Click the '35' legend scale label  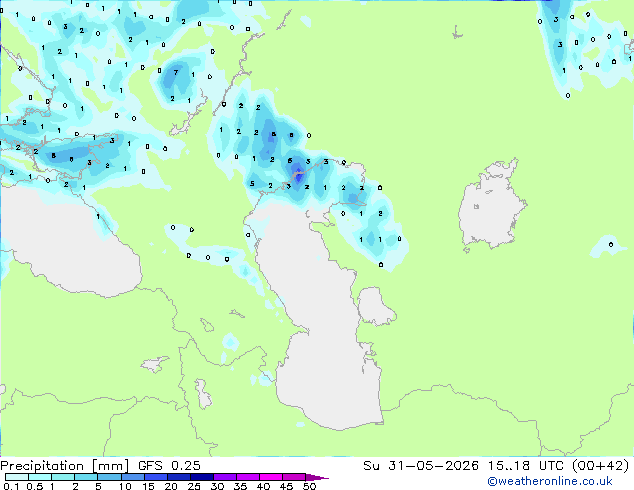click(240, 486)
